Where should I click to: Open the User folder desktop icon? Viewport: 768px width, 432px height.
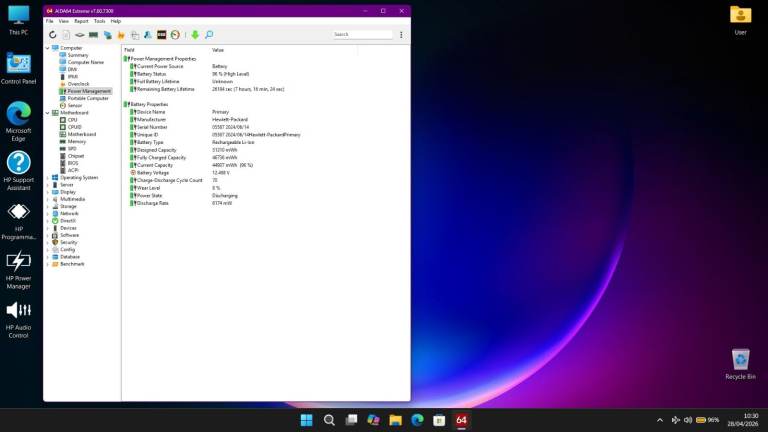click(741, 21)
